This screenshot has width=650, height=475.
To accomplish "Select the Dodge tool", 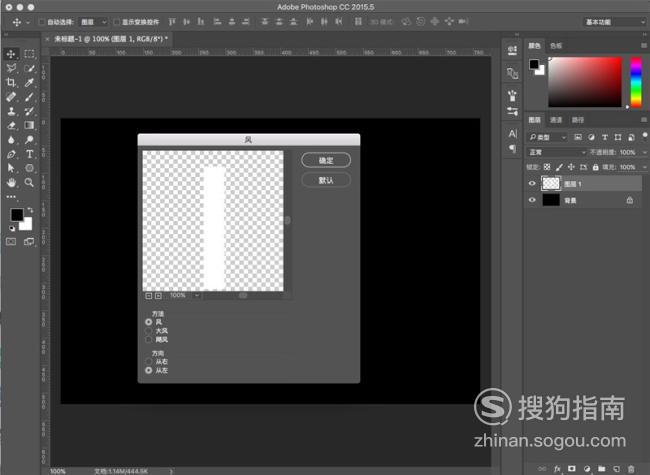I will pyautogui.click(x=29, y=140).
